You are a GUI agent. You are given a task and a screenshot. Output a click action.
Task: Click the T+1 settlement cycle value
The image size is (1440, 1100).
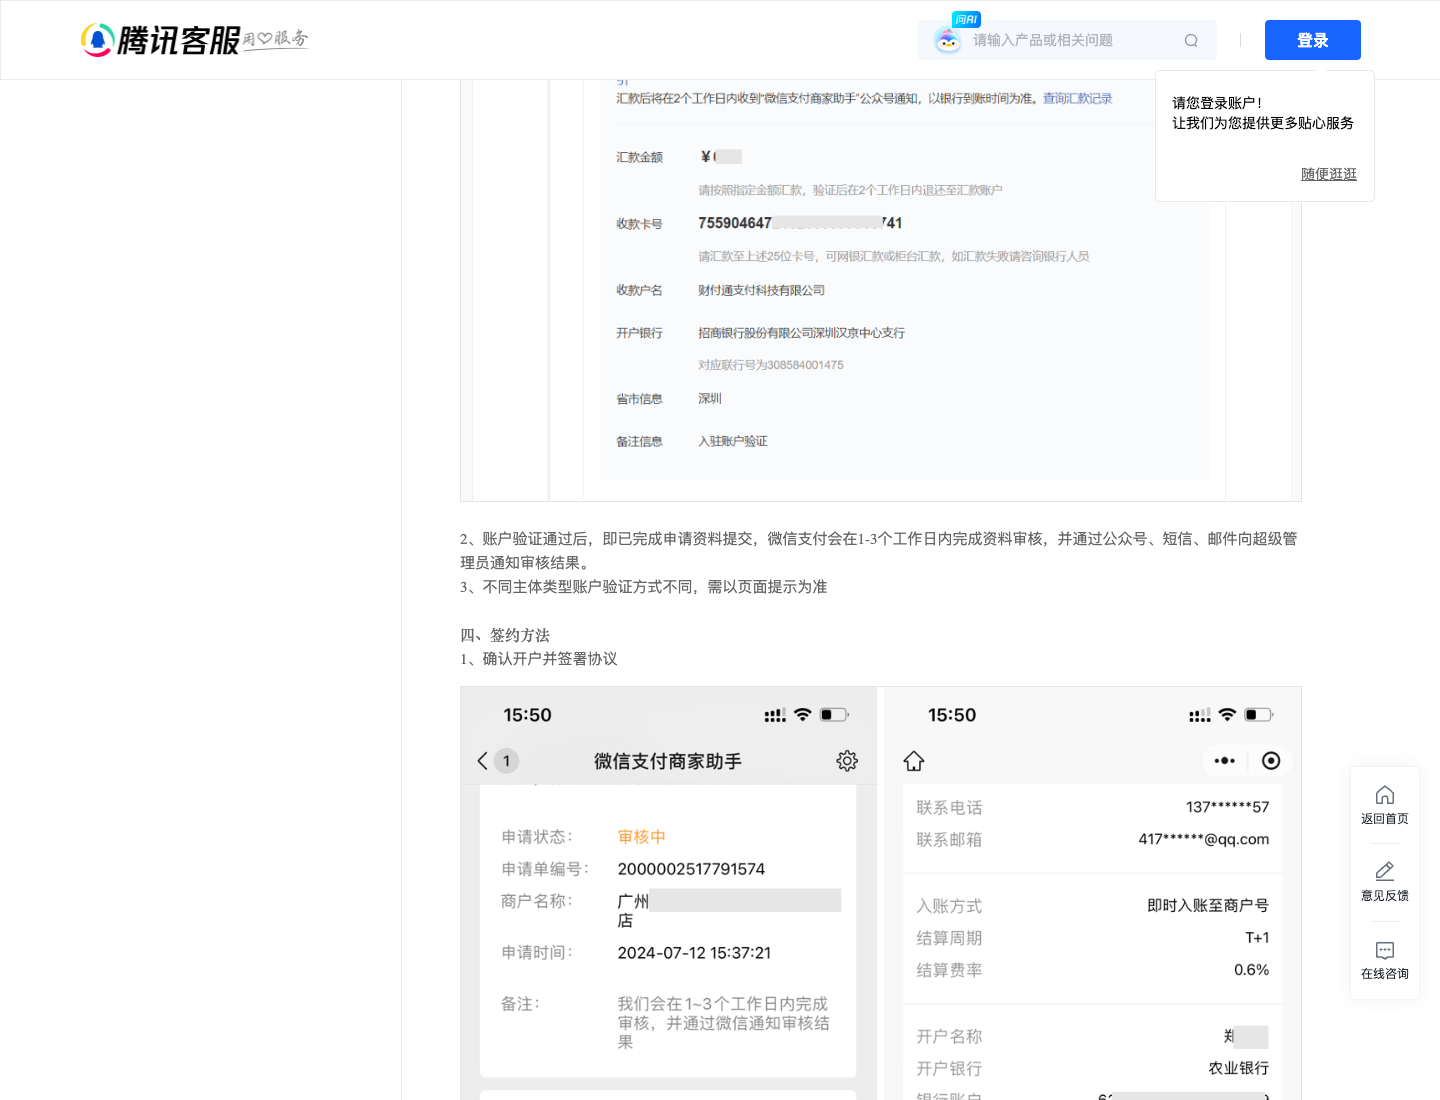point(1257,938)
